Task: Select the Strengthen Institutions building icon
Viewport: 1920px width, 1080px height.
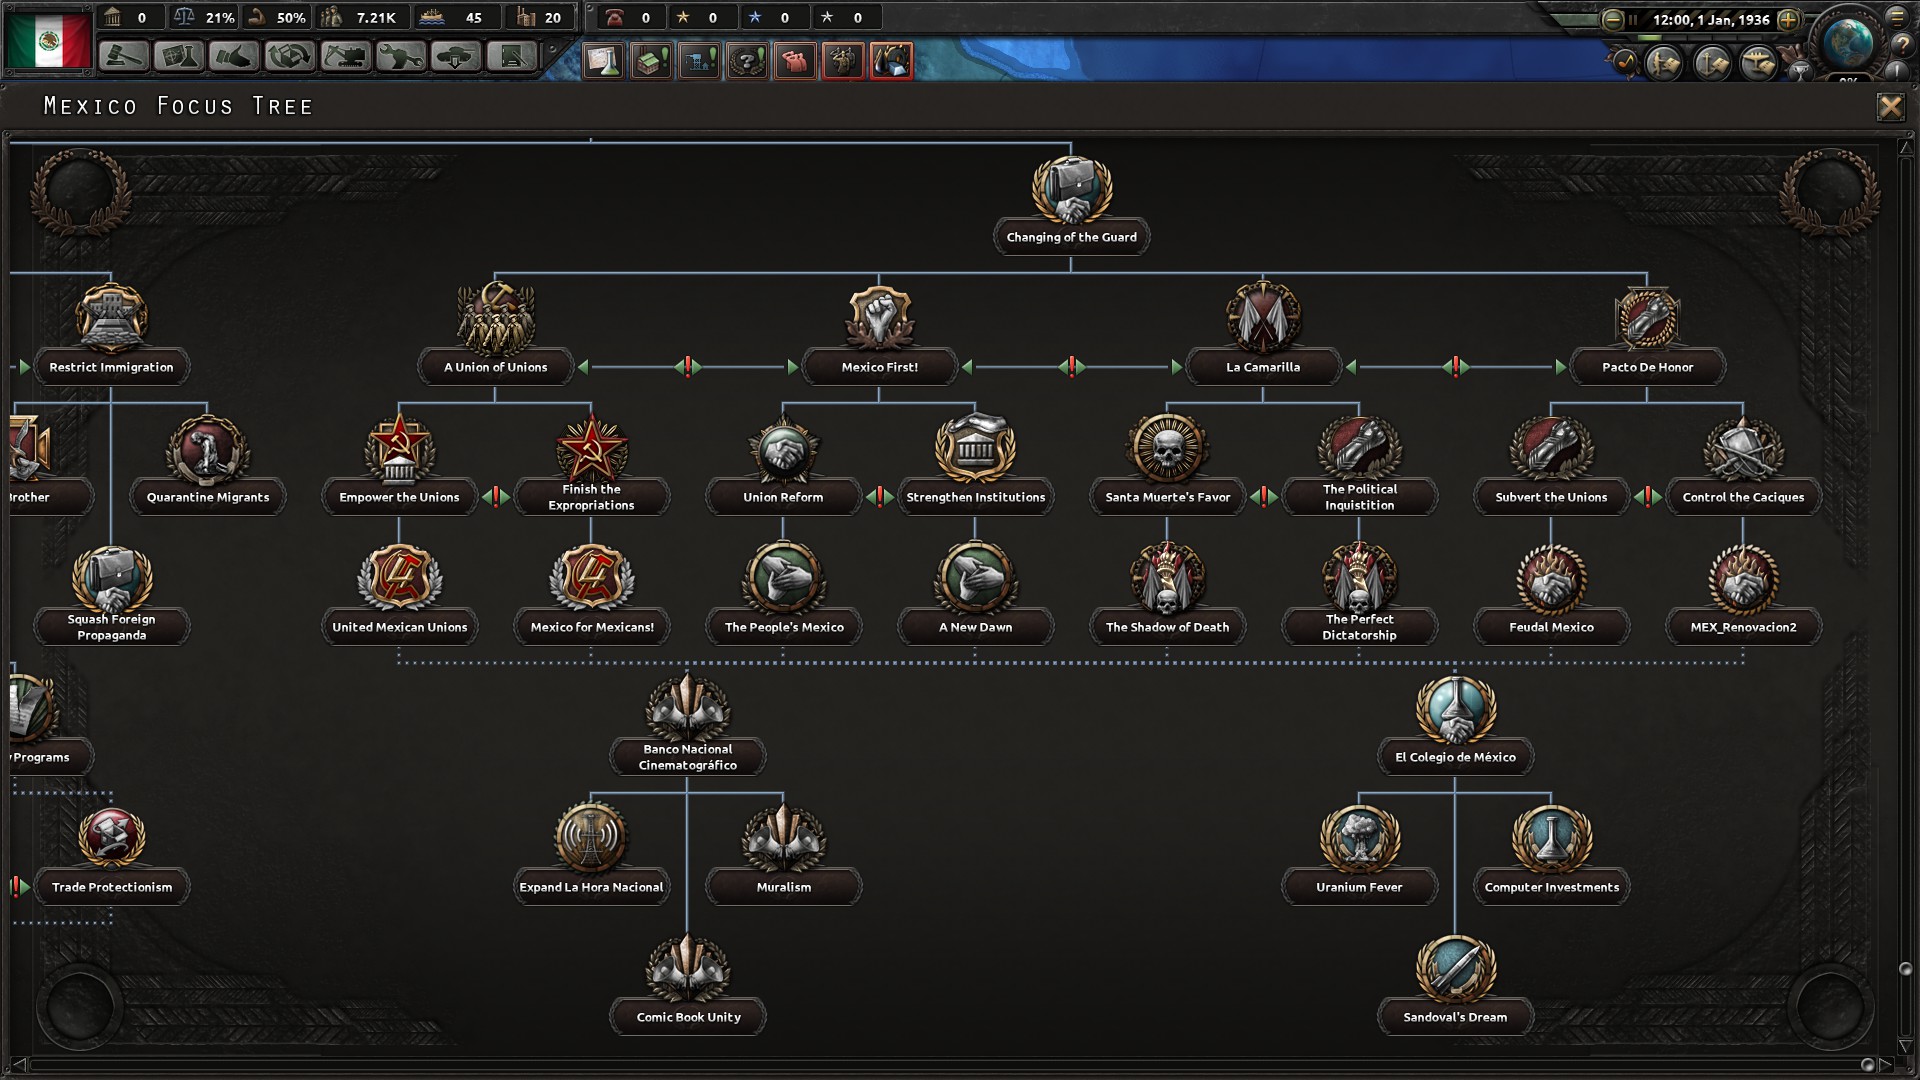Action: [x=975, y=448]
